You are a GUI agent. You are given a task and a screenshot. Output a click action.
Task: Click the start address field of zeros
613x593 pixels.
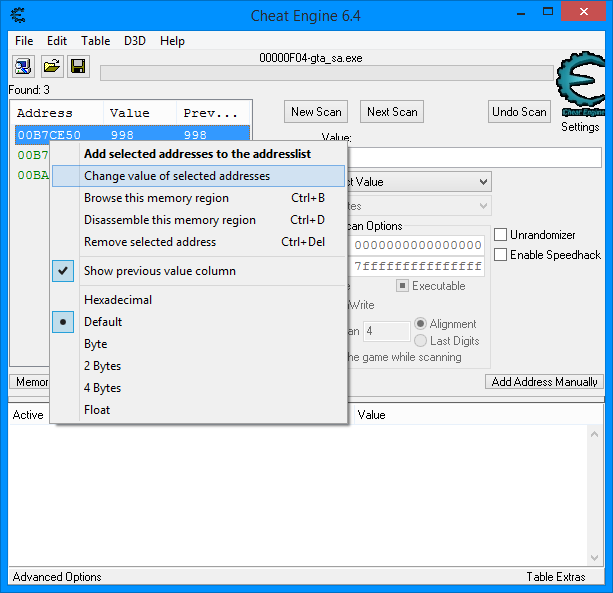click(x=418, y=245)
